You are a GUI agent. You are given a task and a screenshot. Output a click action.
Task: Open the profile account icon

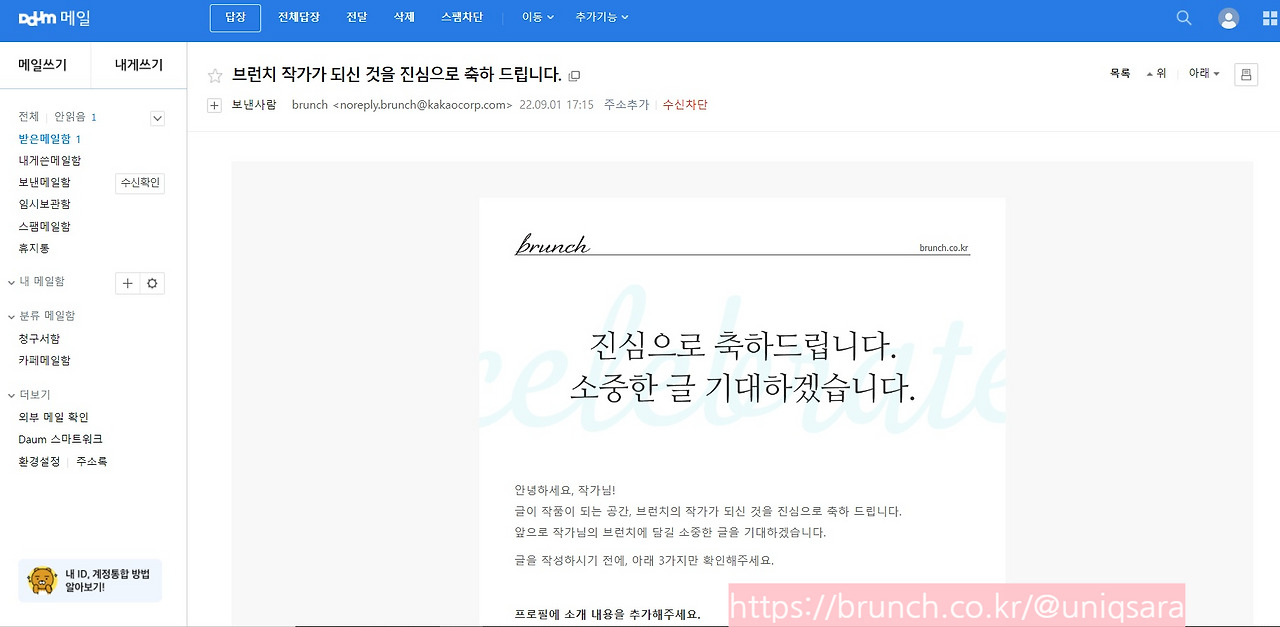(1228, 17)
